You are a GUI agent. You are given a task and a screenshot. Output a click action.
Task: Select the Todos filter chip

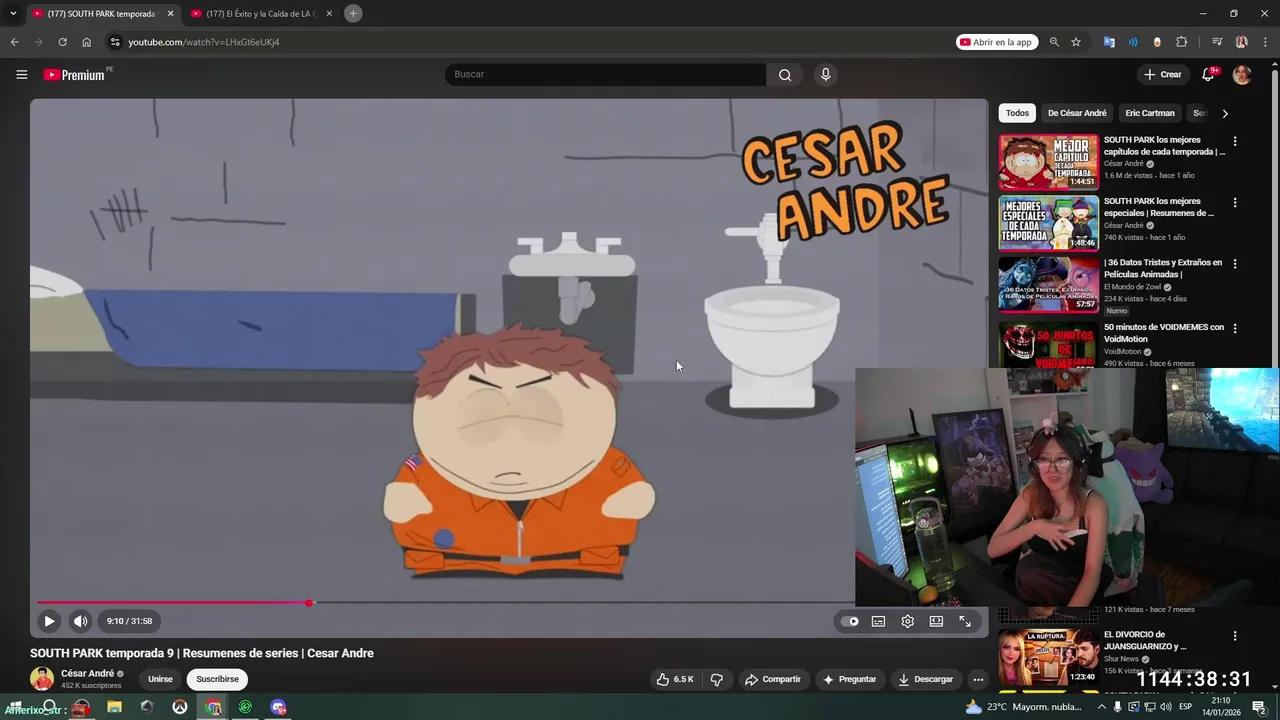[1017, 113]
